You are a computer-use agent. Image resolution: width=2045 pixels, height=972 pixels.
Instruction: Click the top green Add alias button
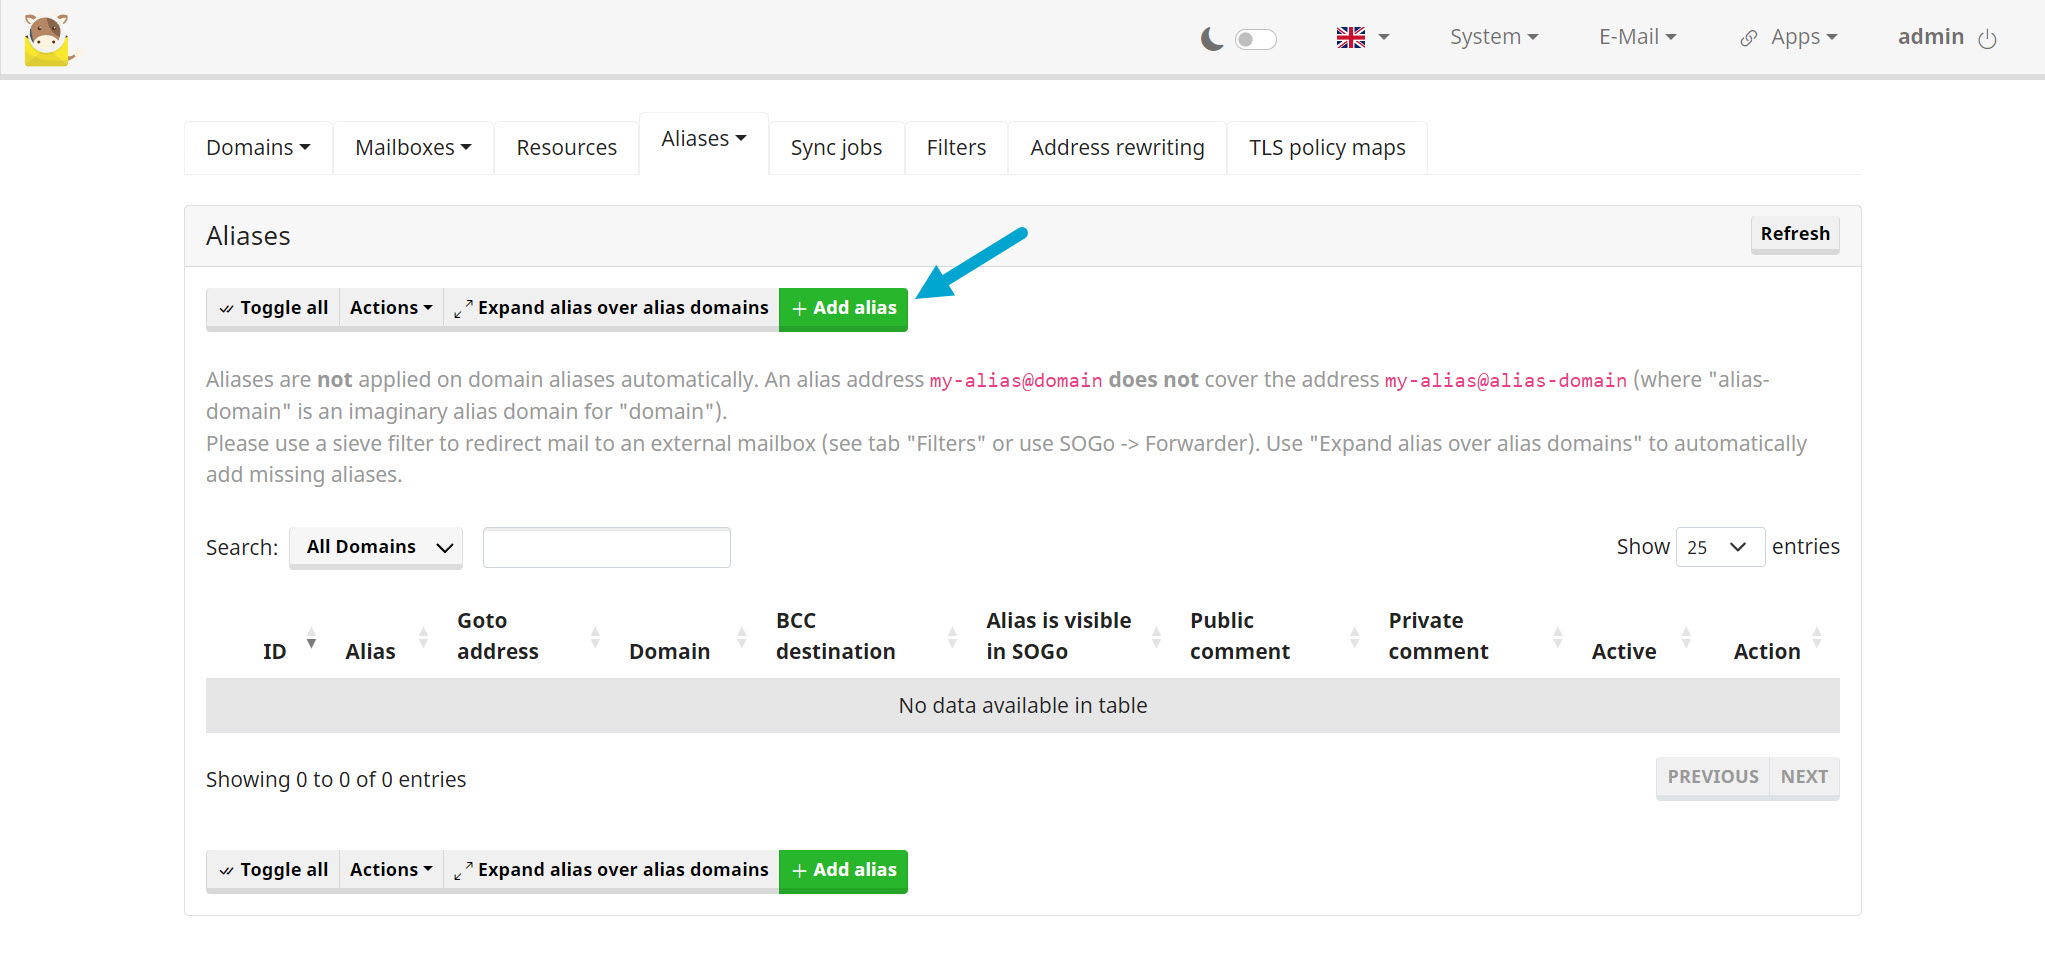click(x=843, y=308)
